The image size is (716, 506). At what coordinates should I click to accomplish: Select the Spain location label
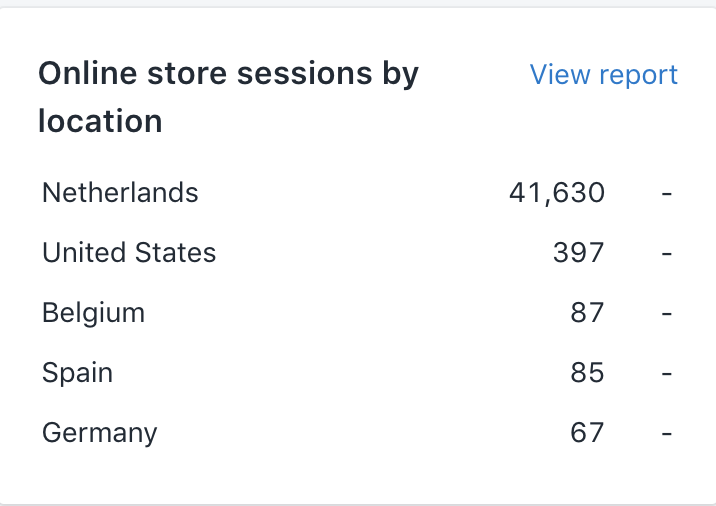point(78,373)
